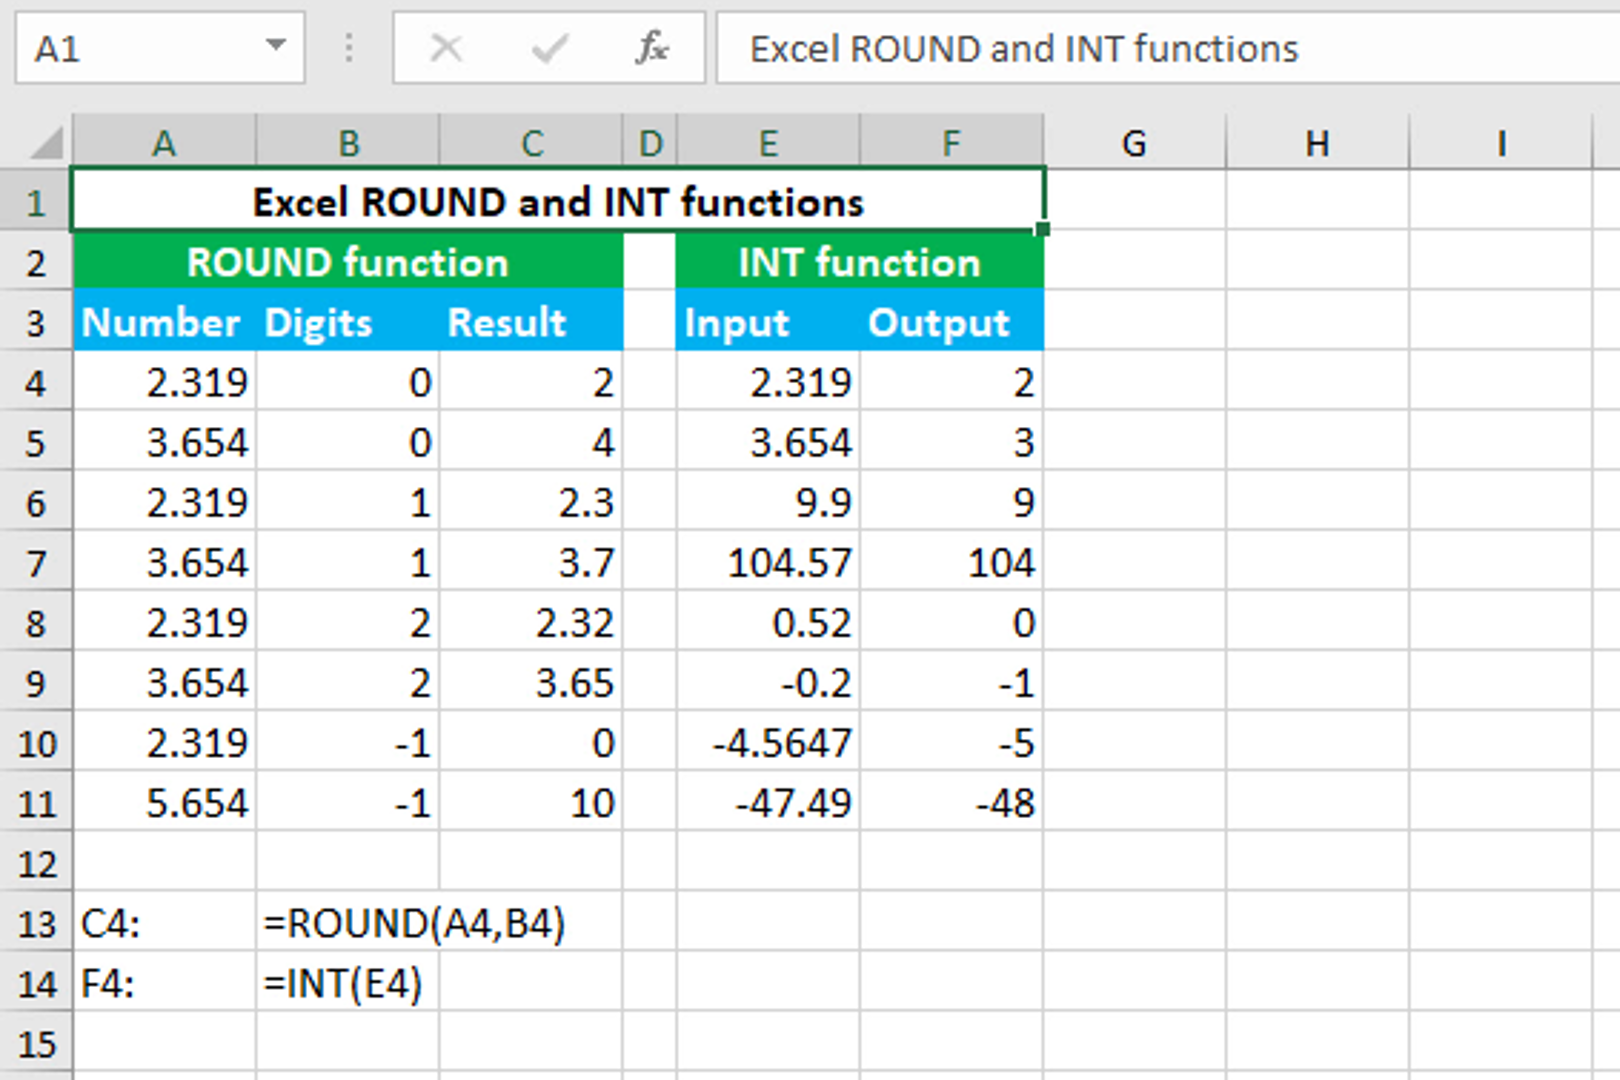The image size is (1620, 1080).
Task: Click the 'Output' column heading cell
Action: [x=952, y=322]
